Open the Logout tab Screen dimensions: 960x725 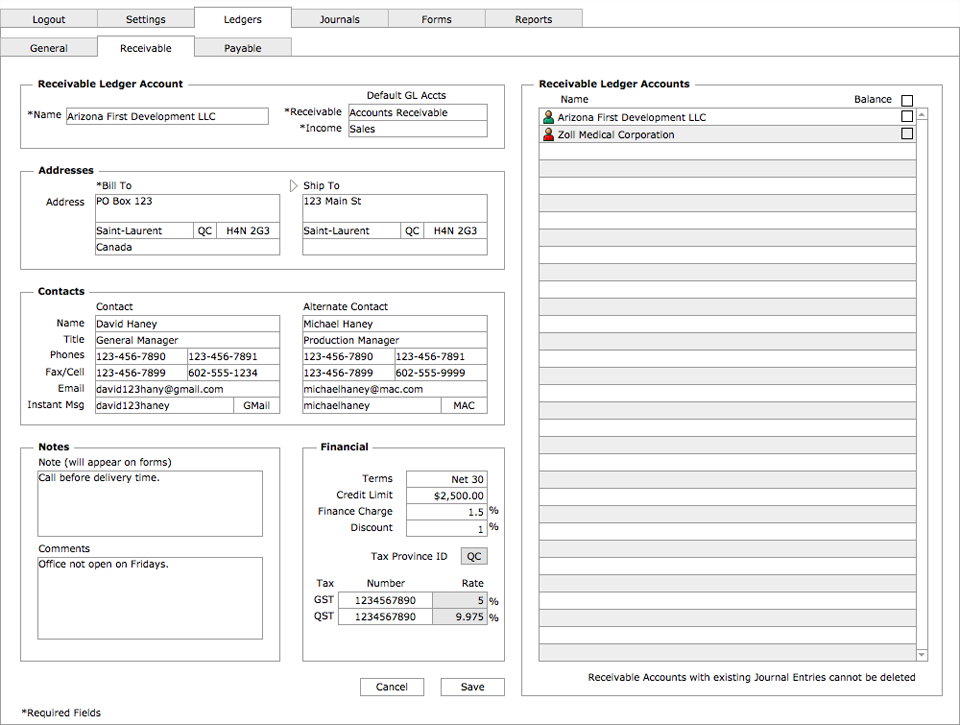[x=48, y=19]
